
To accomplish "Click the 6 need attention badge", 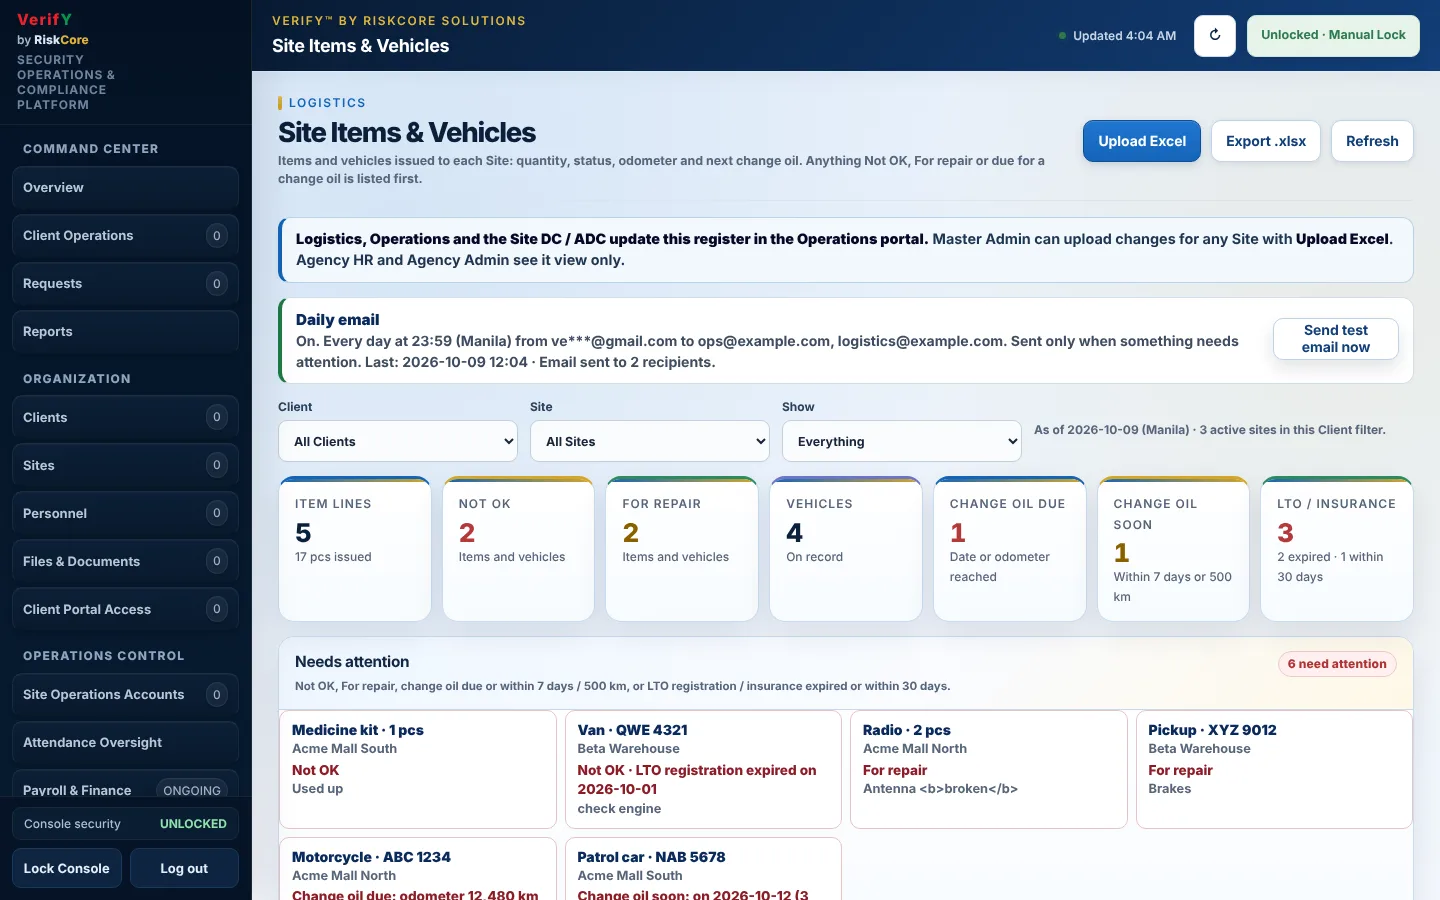I will point(1337,664).
